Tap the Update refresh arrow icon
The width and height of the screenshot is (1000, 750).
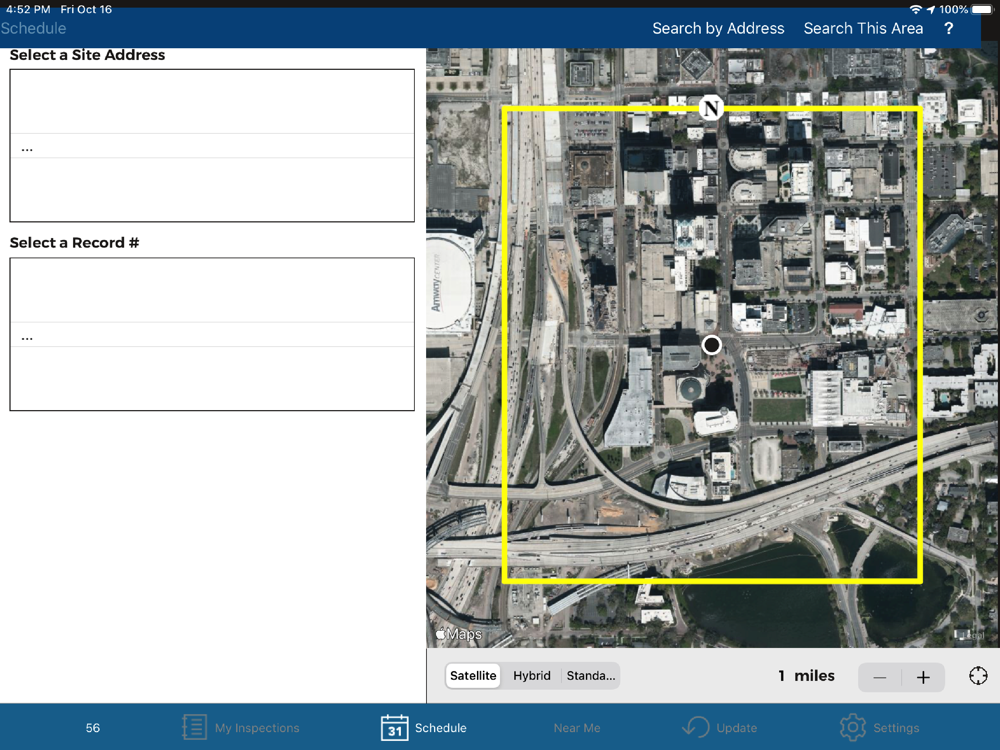[x=696, y=727]
